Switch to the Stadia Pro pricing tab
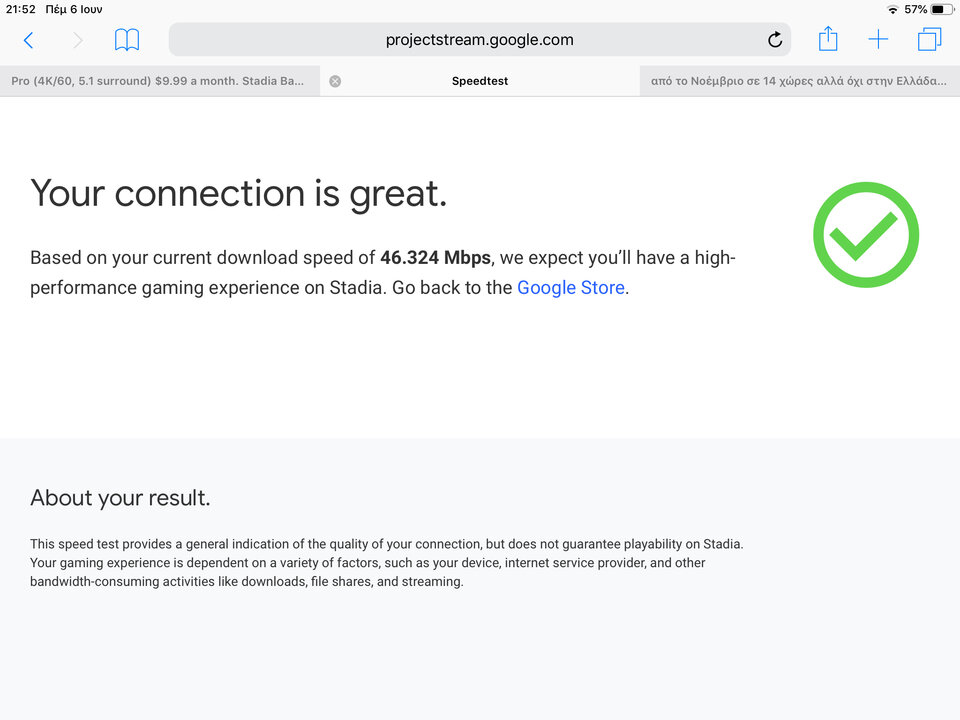 [160, 81]
